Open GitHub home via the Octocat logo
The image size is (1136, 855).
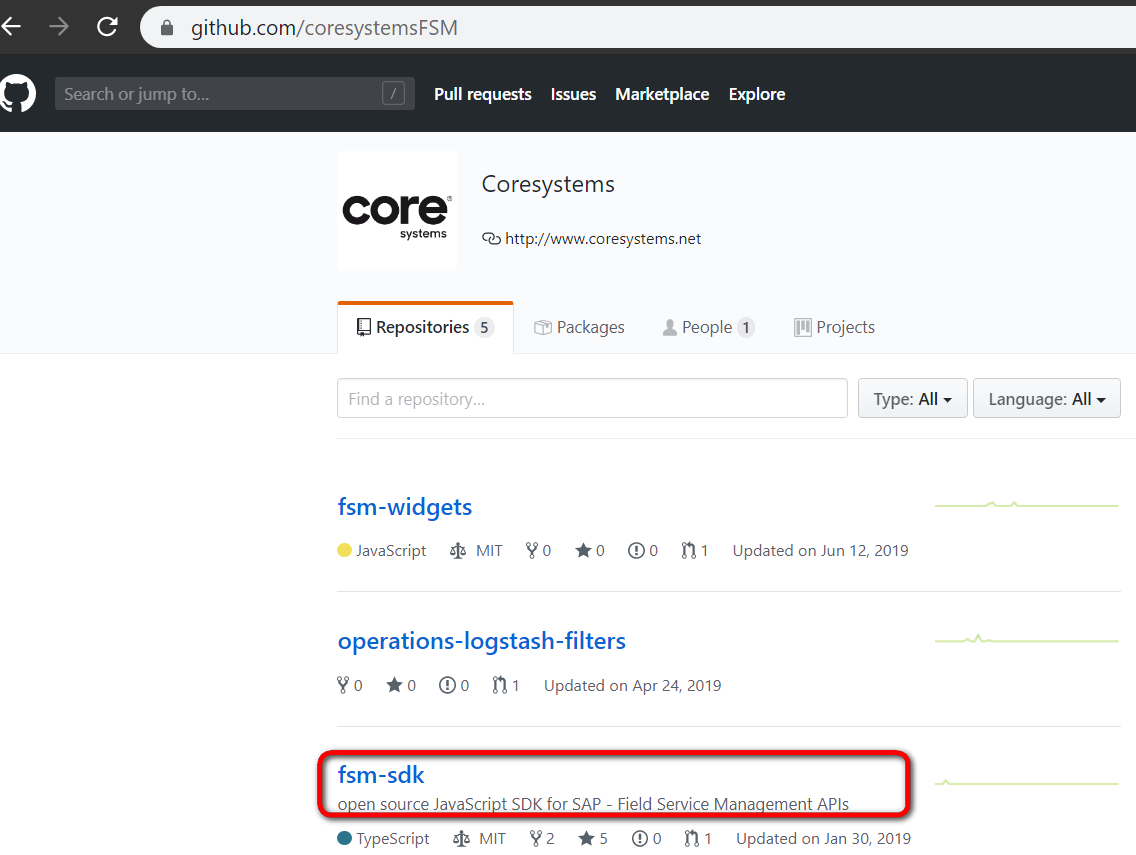tap(17, 93)
